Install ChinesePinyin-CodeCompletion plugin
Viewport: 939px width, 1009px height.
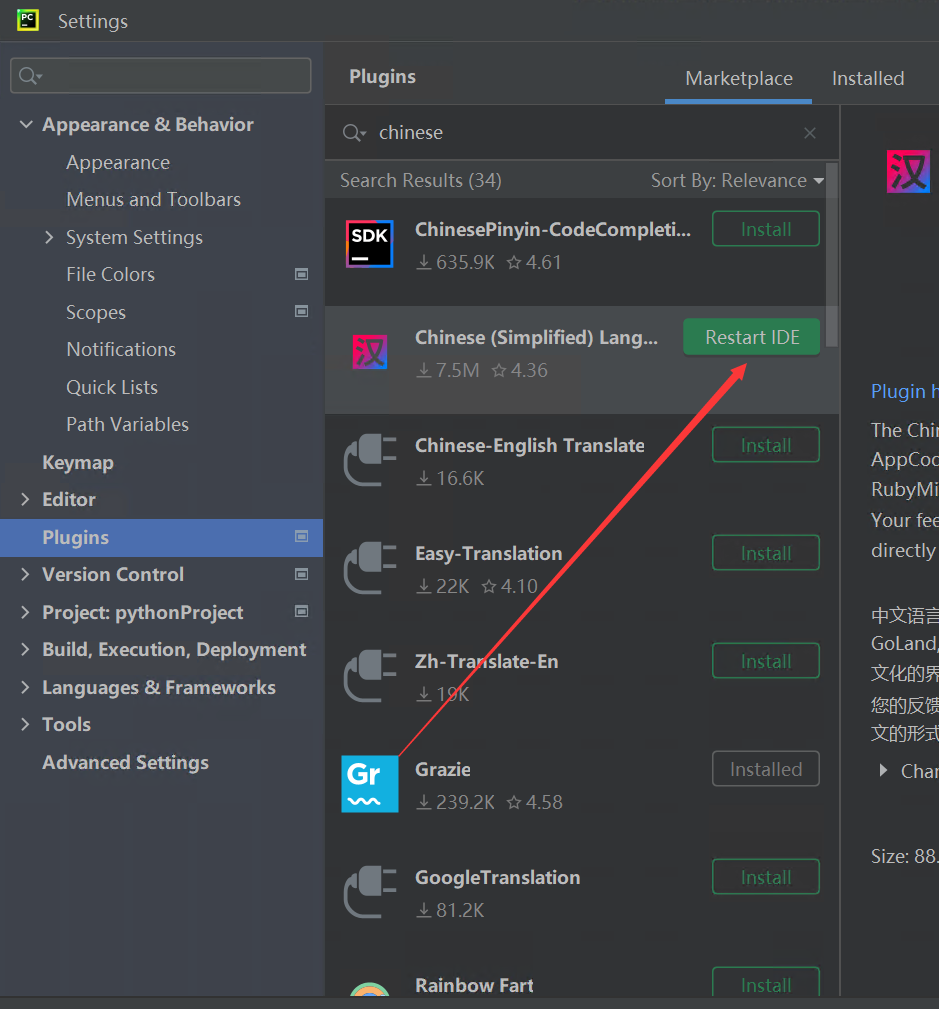(766, 228)
